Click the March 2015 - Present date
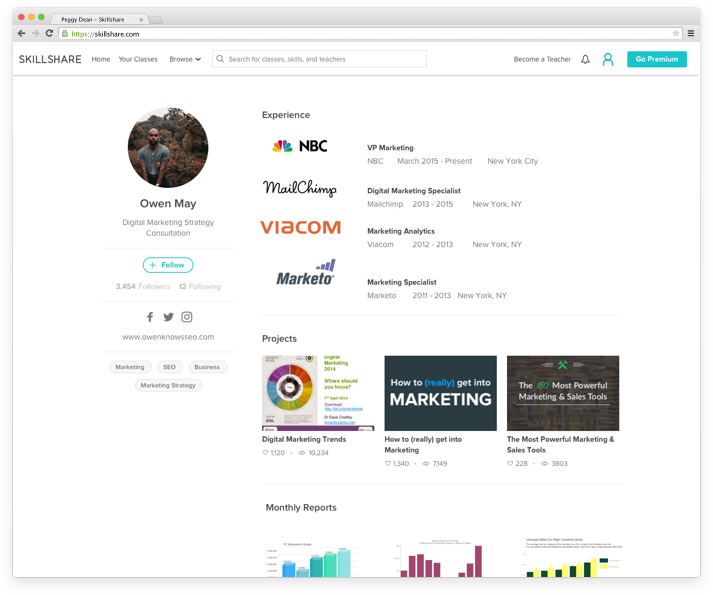The width and height of the screenshot is (713, 595). tap(435, 161)
